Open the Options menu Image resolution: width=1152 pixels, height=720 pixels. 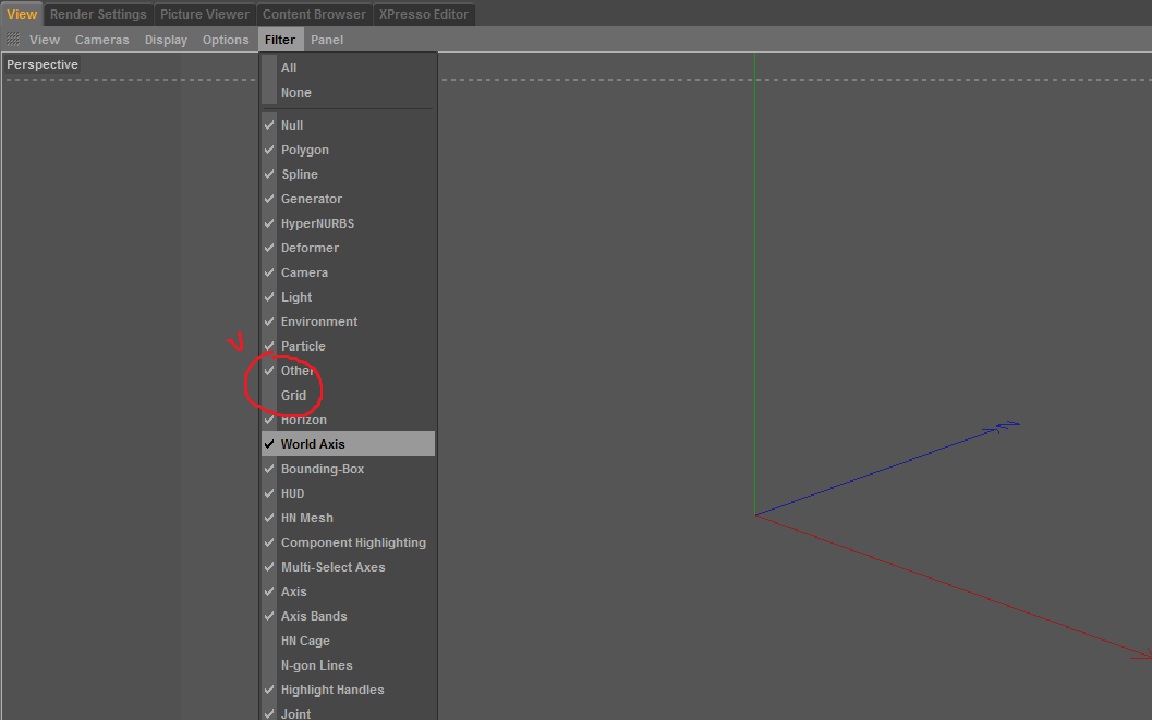[x=225, y=40]
